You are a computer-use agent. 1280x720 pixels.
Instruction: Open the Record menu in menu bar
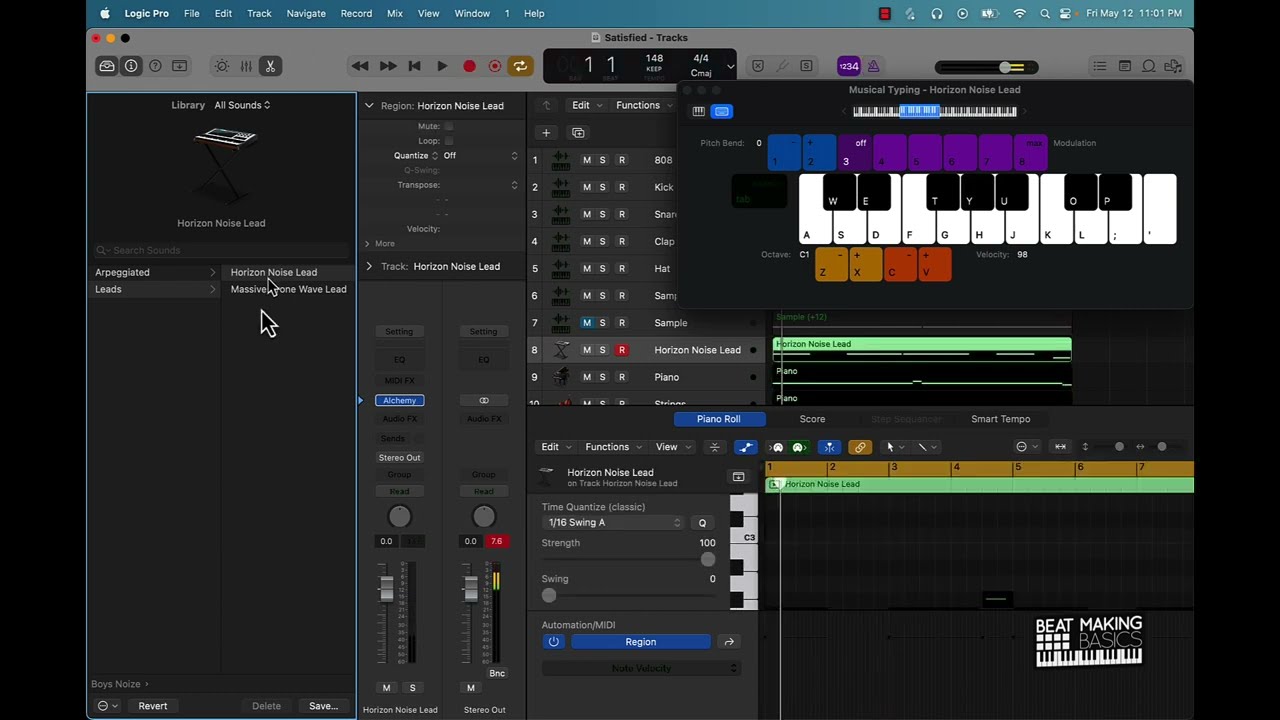click(356, 13)
